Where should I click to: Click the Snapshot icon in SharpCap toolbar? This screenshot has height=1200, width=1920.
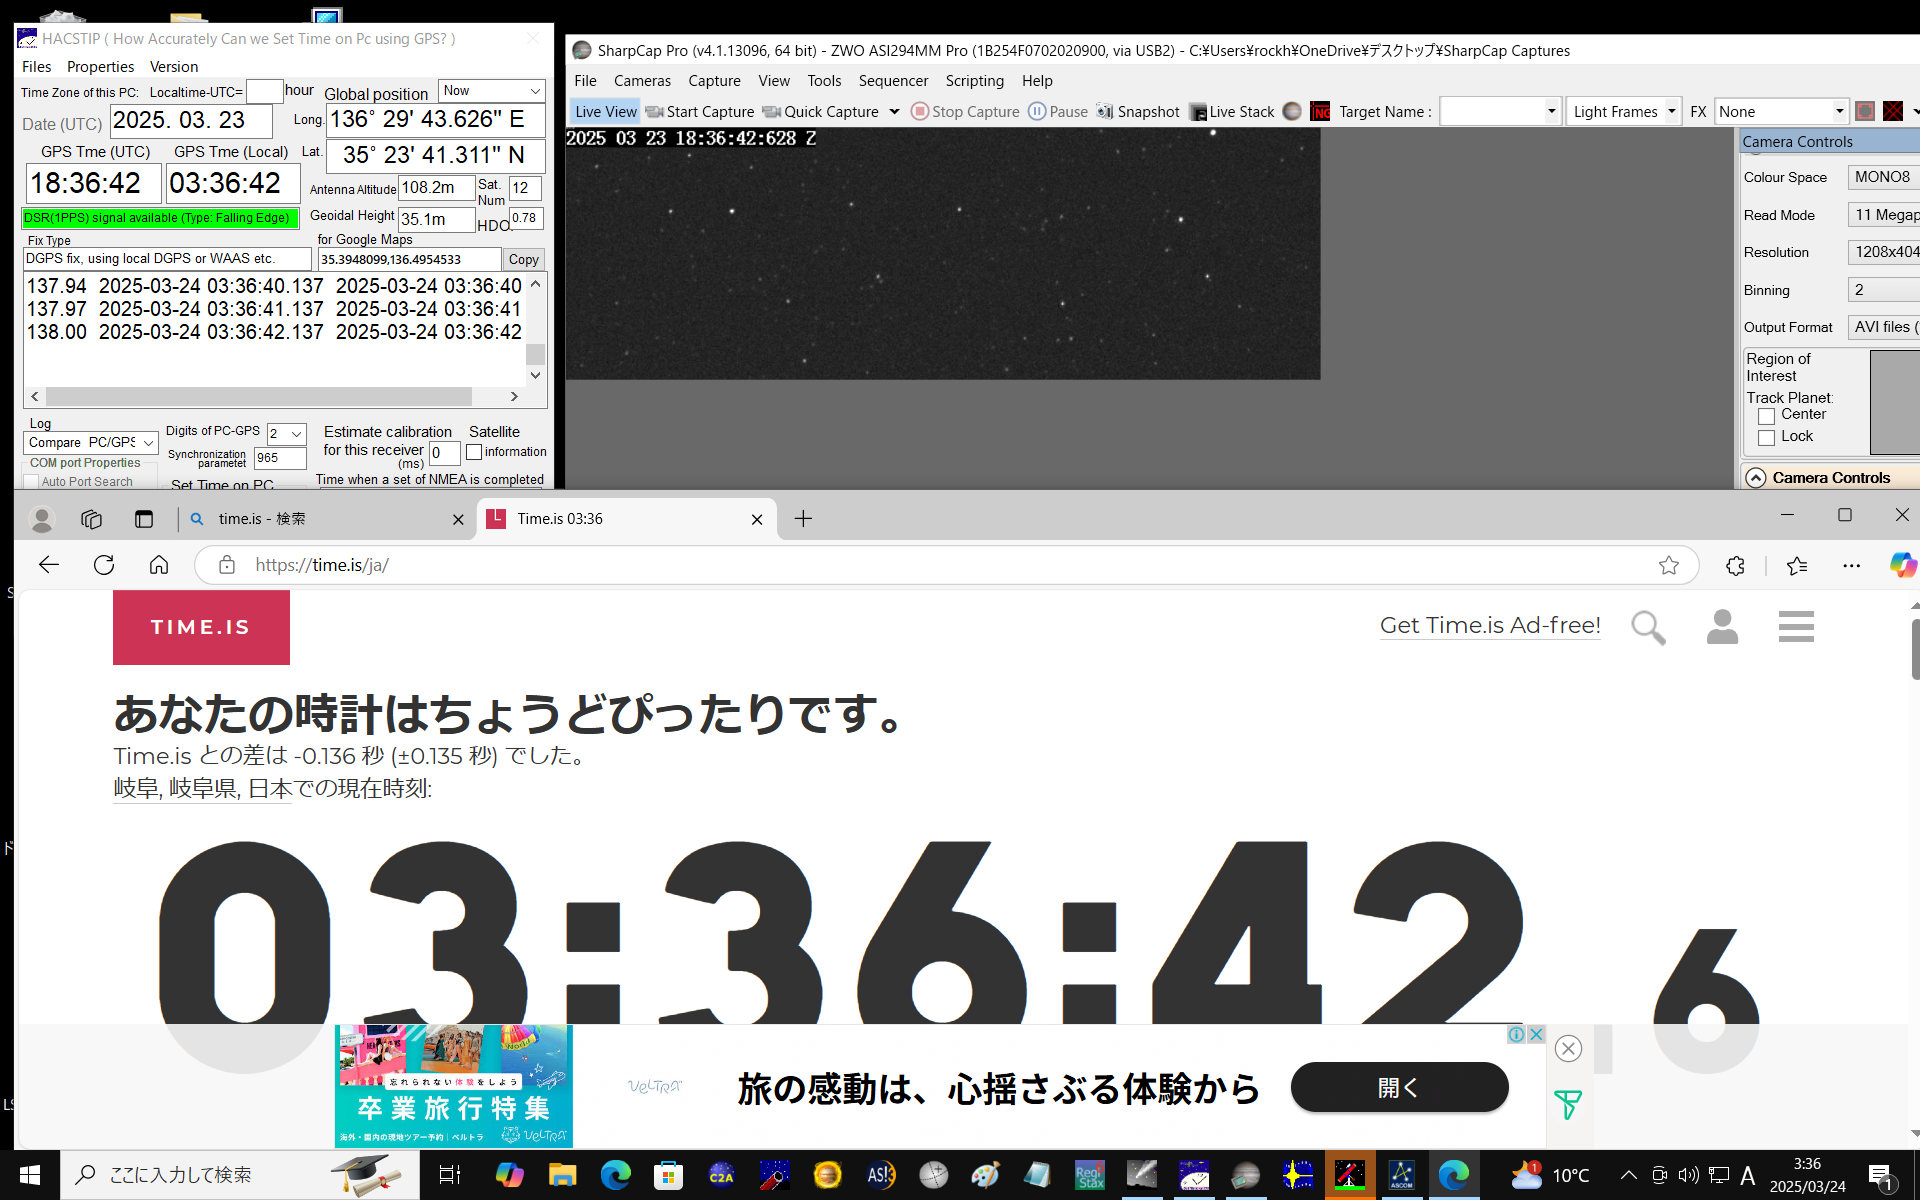pyautogui.click(x=1105, y=112)
